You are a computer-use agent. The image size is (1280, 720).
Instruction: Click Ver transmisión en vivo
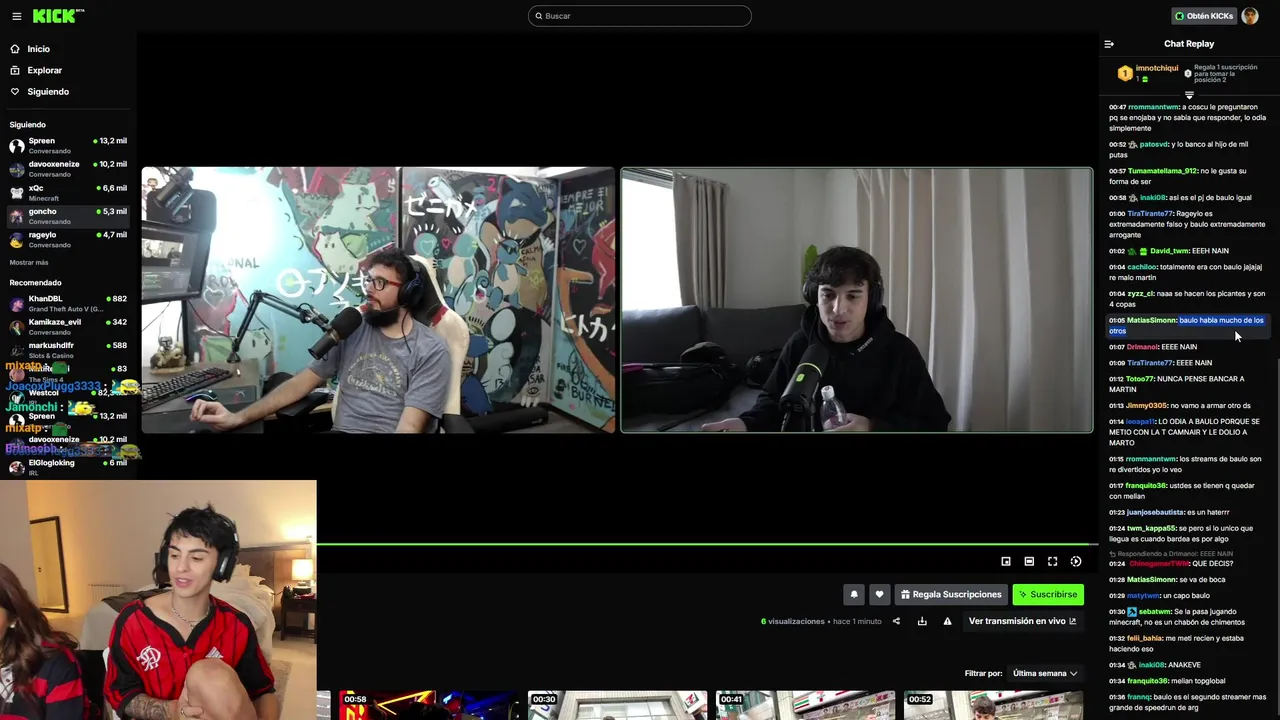(1022, 621)
